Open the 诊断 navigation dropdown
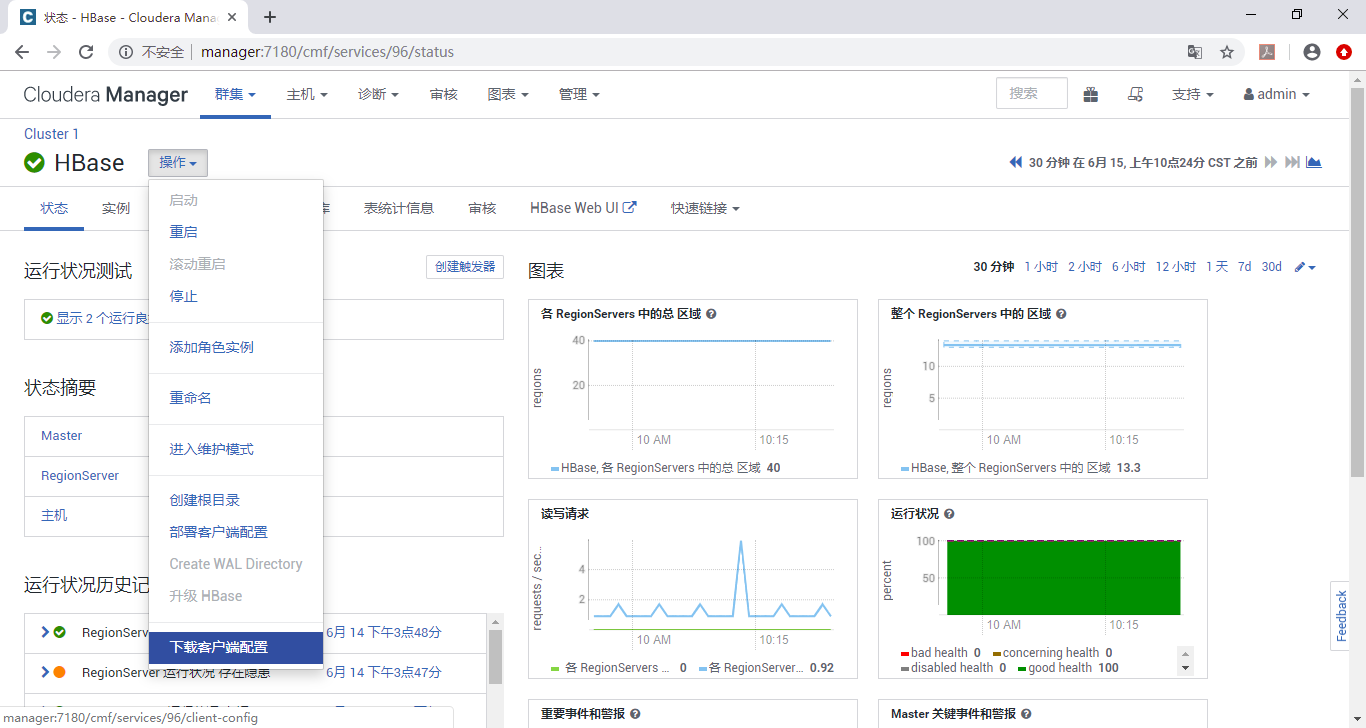This screenshot has height=728, width=1366. tap(378, 94)
